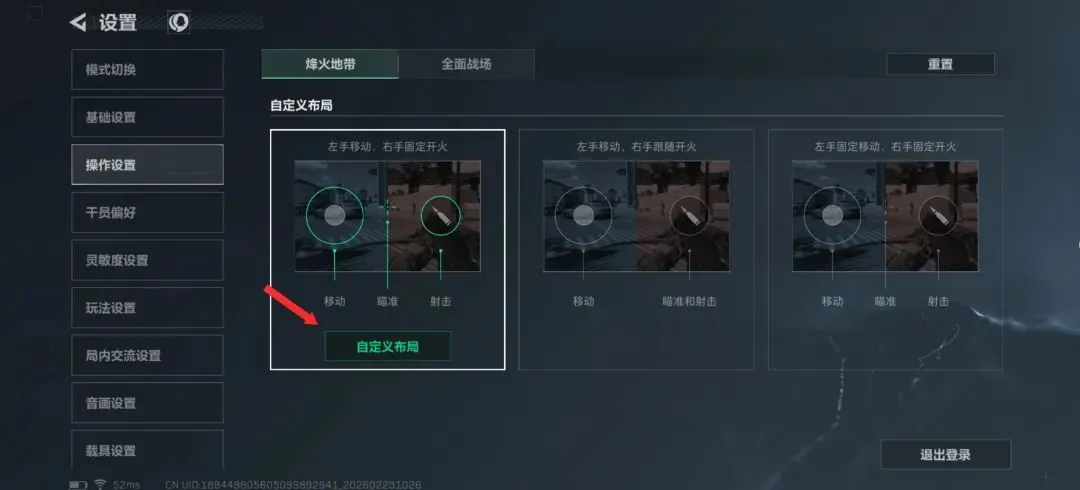Switch to the 全面战场 tab
1080x490 pixels.
tap(466, 64)
